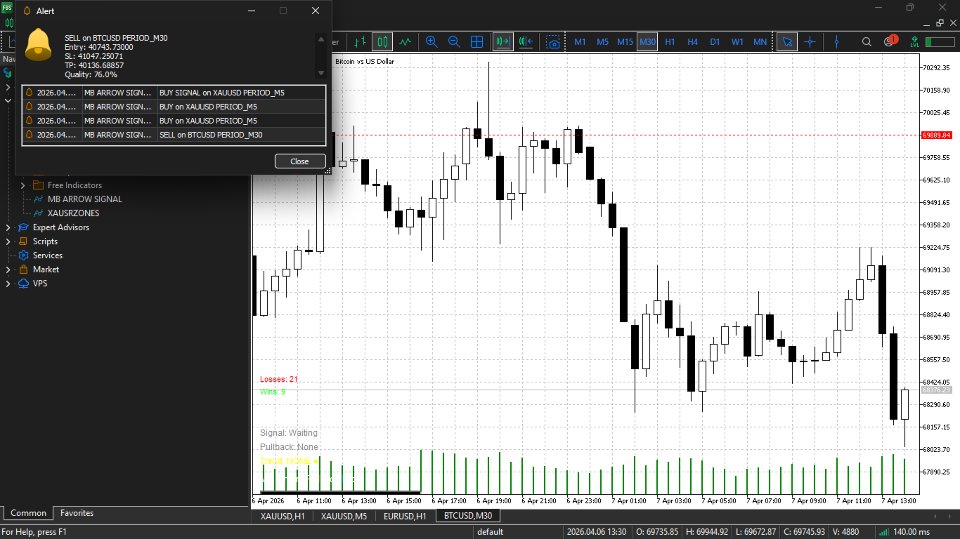This screenshot has height=539, width=960.
Task: Open the BTCUSD,M30 chart tab
Action: 468,516
